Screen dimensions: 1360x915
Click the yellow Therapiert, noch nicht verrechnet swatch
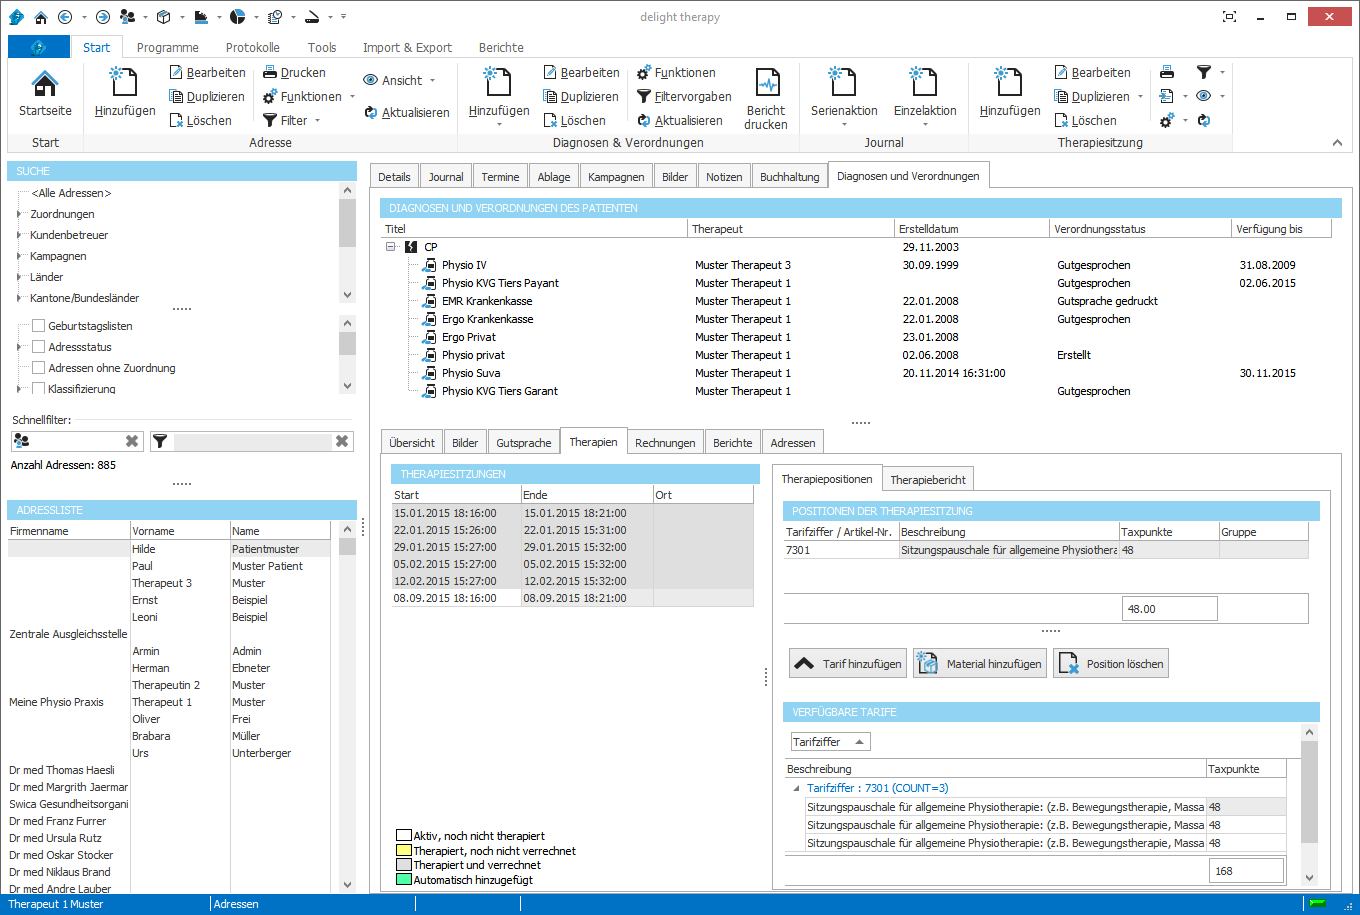point(404,851)
